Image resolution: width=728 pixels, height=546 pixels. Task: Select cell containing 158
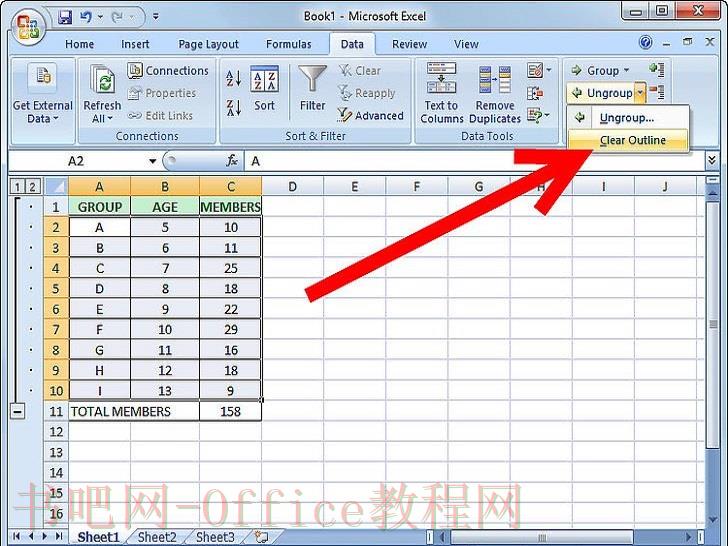pyautogui.click(x=230, y=411)
